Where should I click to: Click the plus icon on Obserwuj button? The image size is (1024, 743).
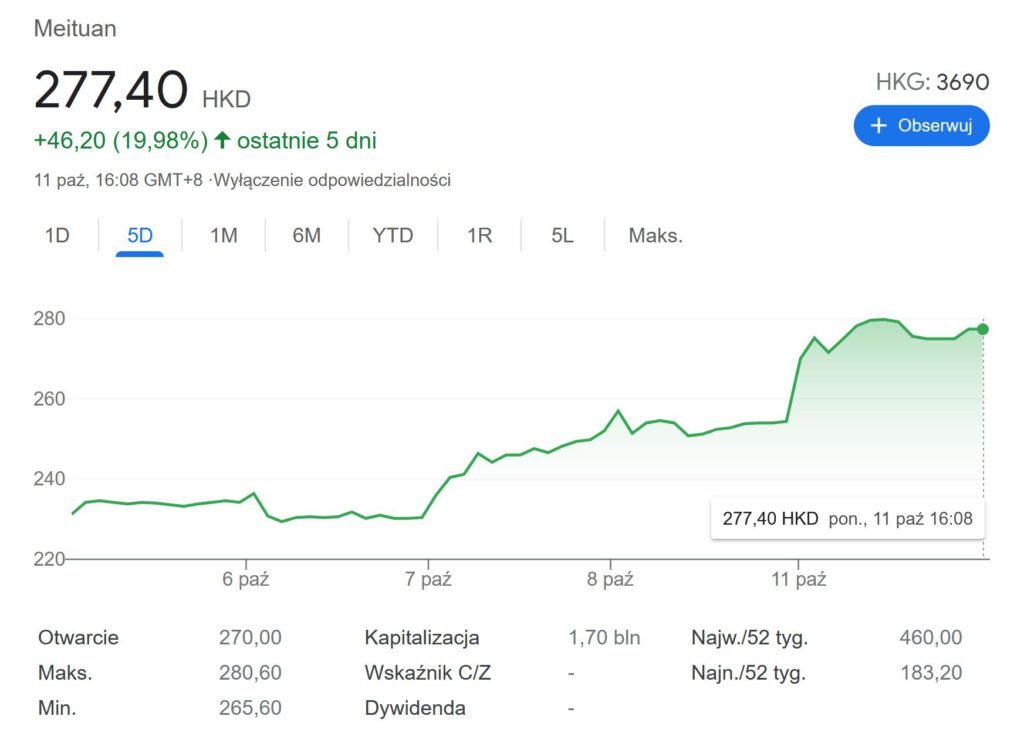[x=878, y=125]
